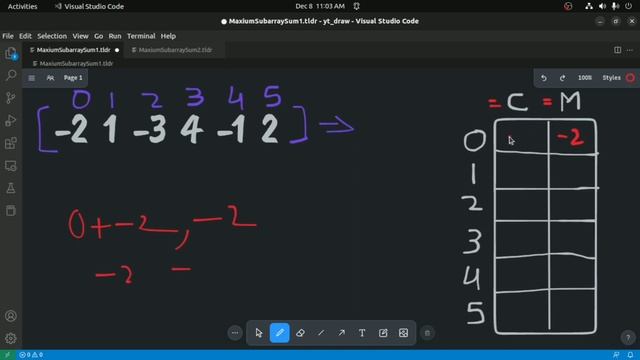Open the remote window status indicator

pyautogui.click(x=7, y=355)
